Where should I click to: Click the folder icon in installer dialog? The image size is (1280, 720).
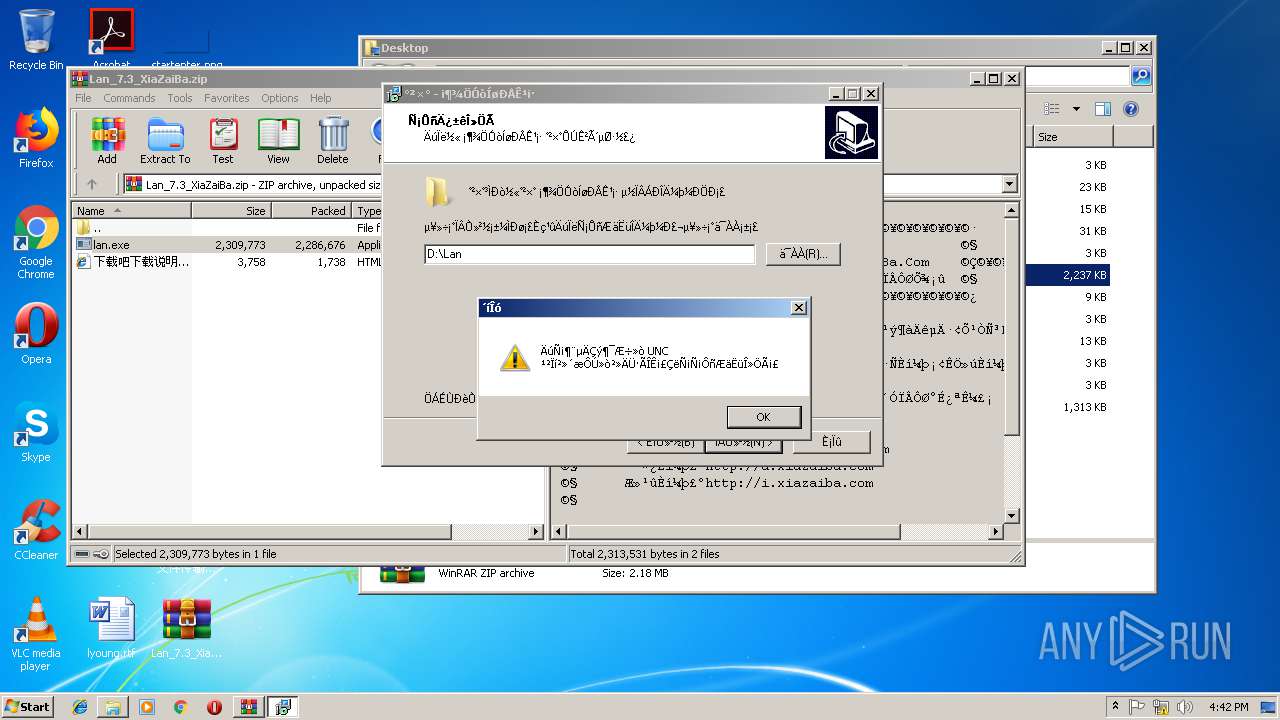[437, 192]
